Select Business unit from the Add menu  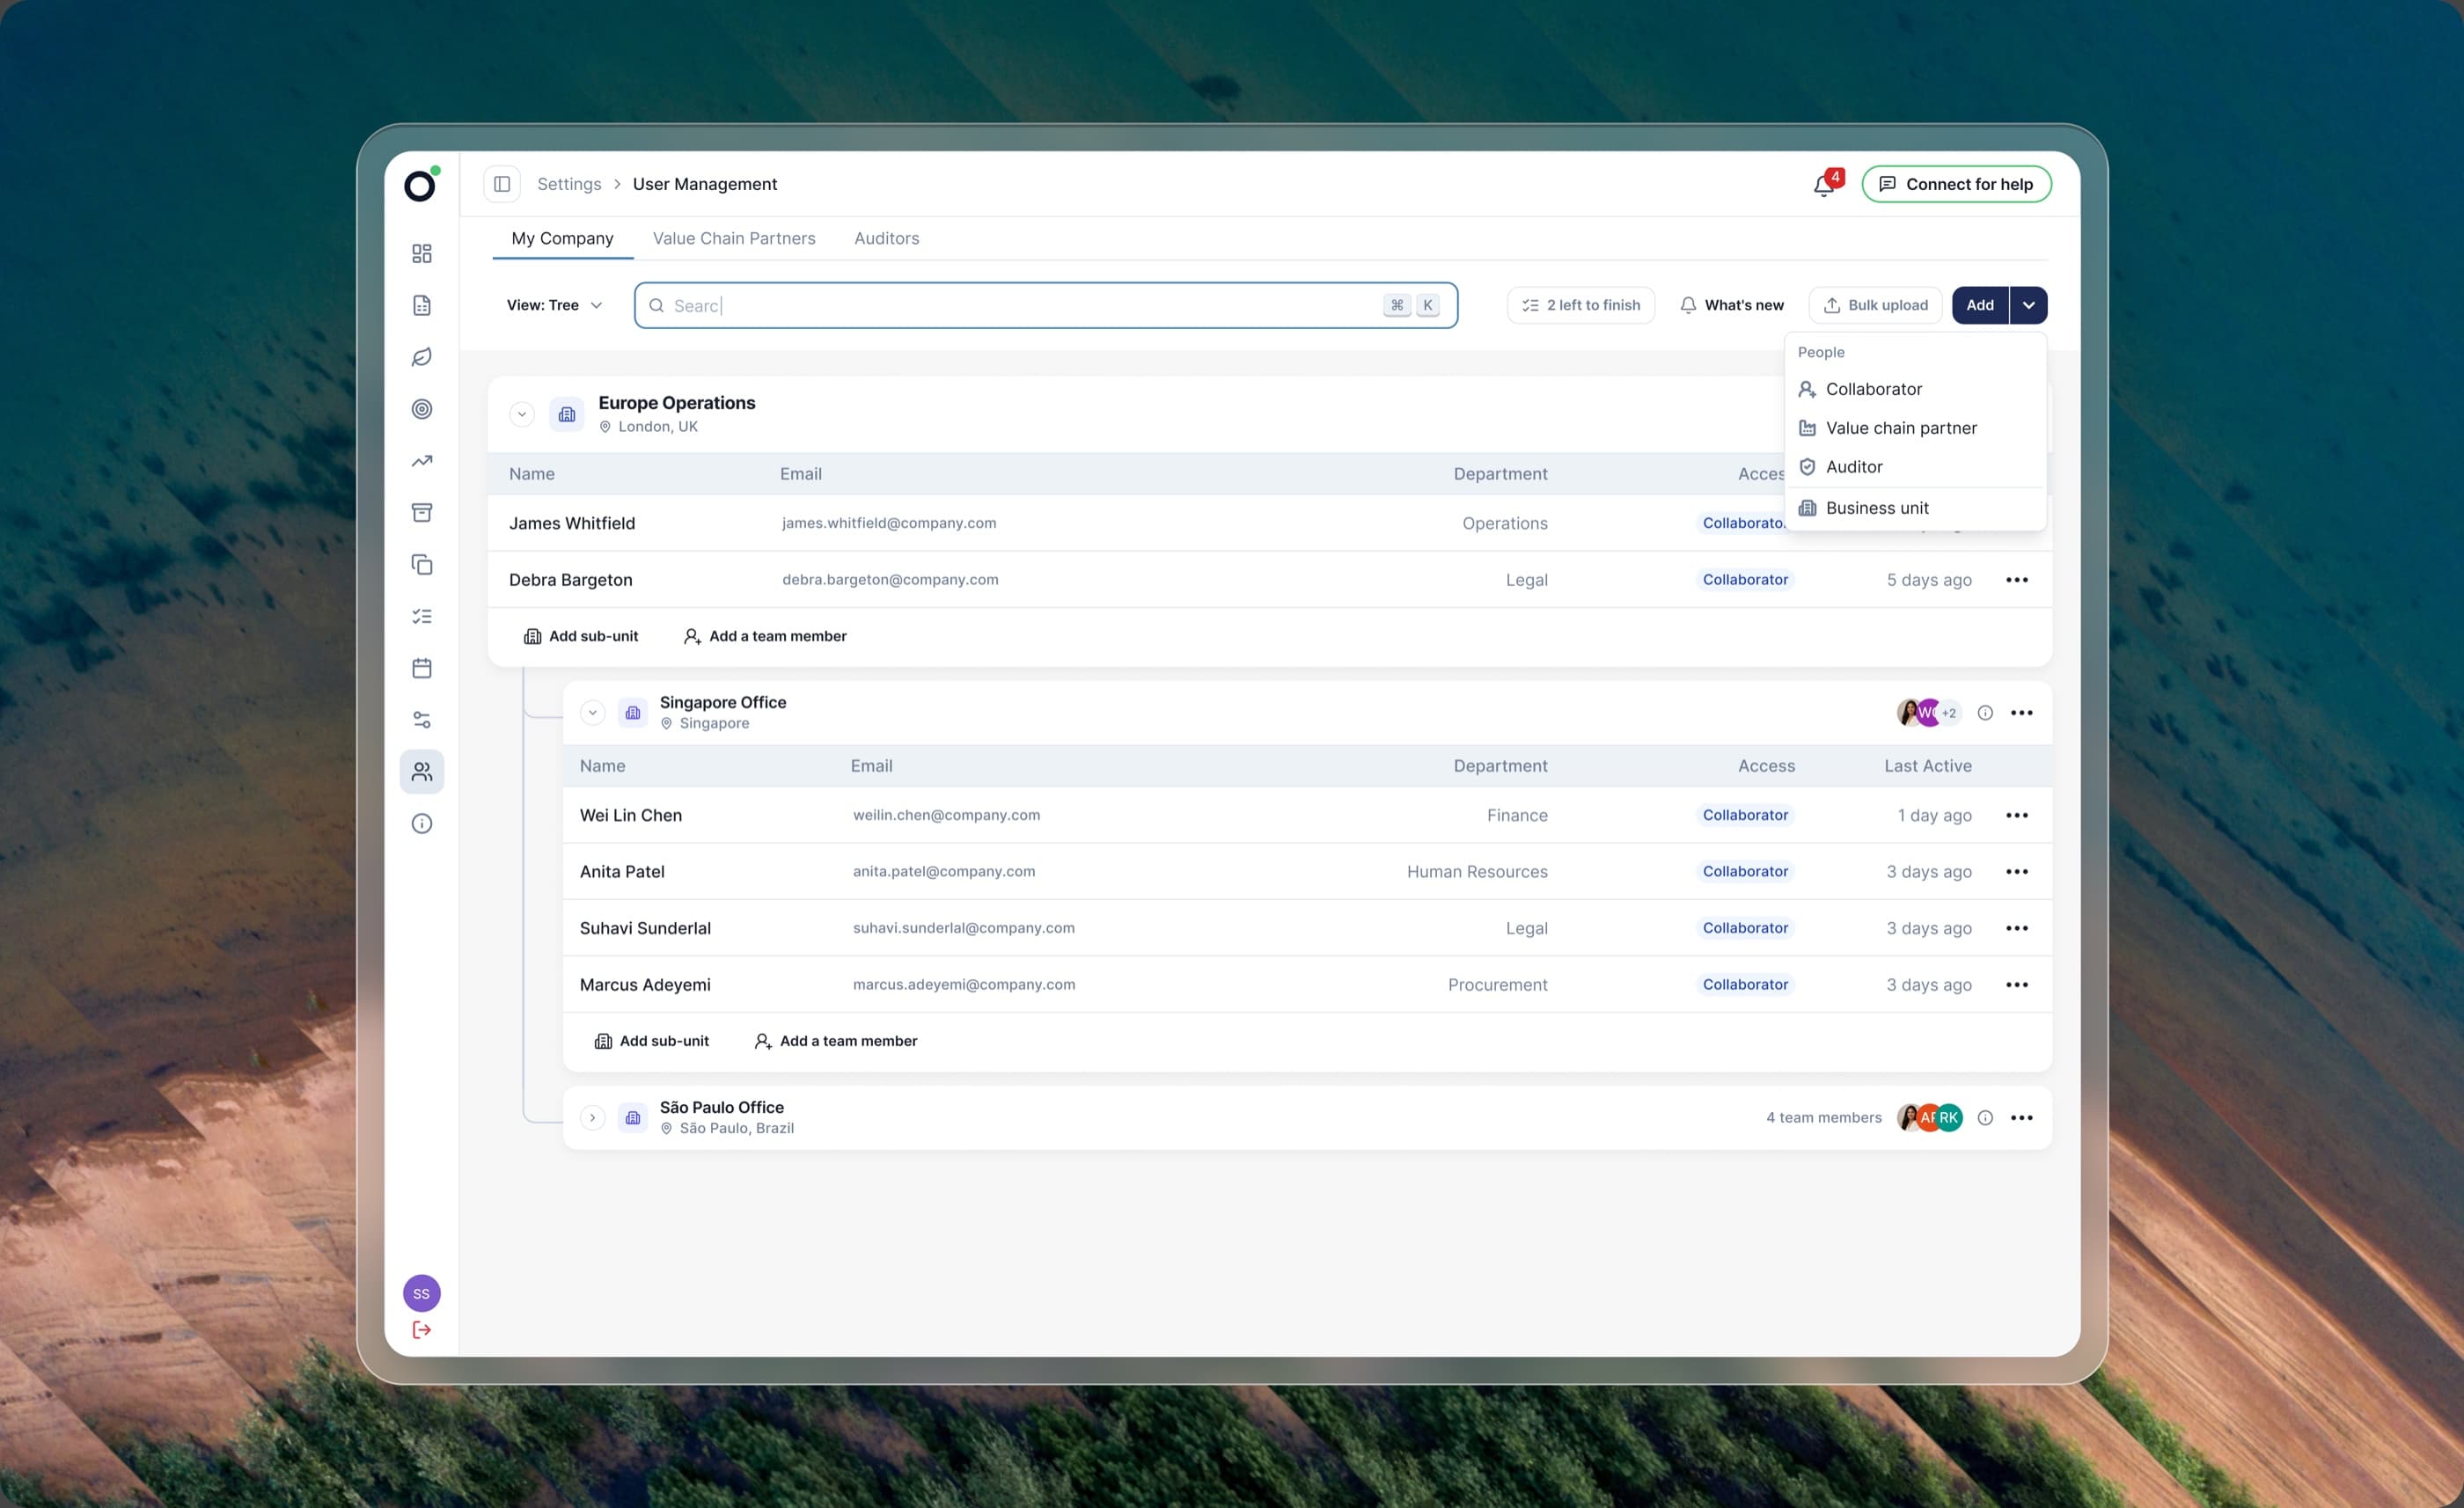[x=1915, y=508]
